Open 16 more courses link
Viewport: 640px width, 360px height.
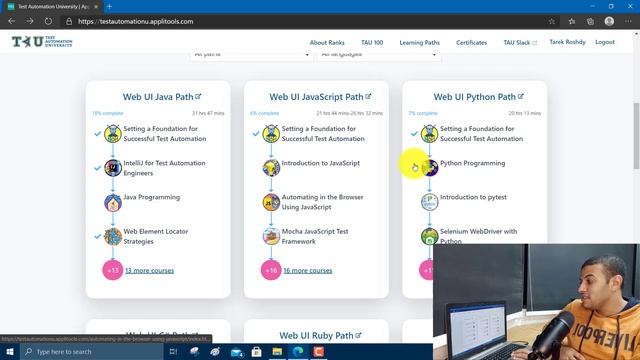(308, 270)
